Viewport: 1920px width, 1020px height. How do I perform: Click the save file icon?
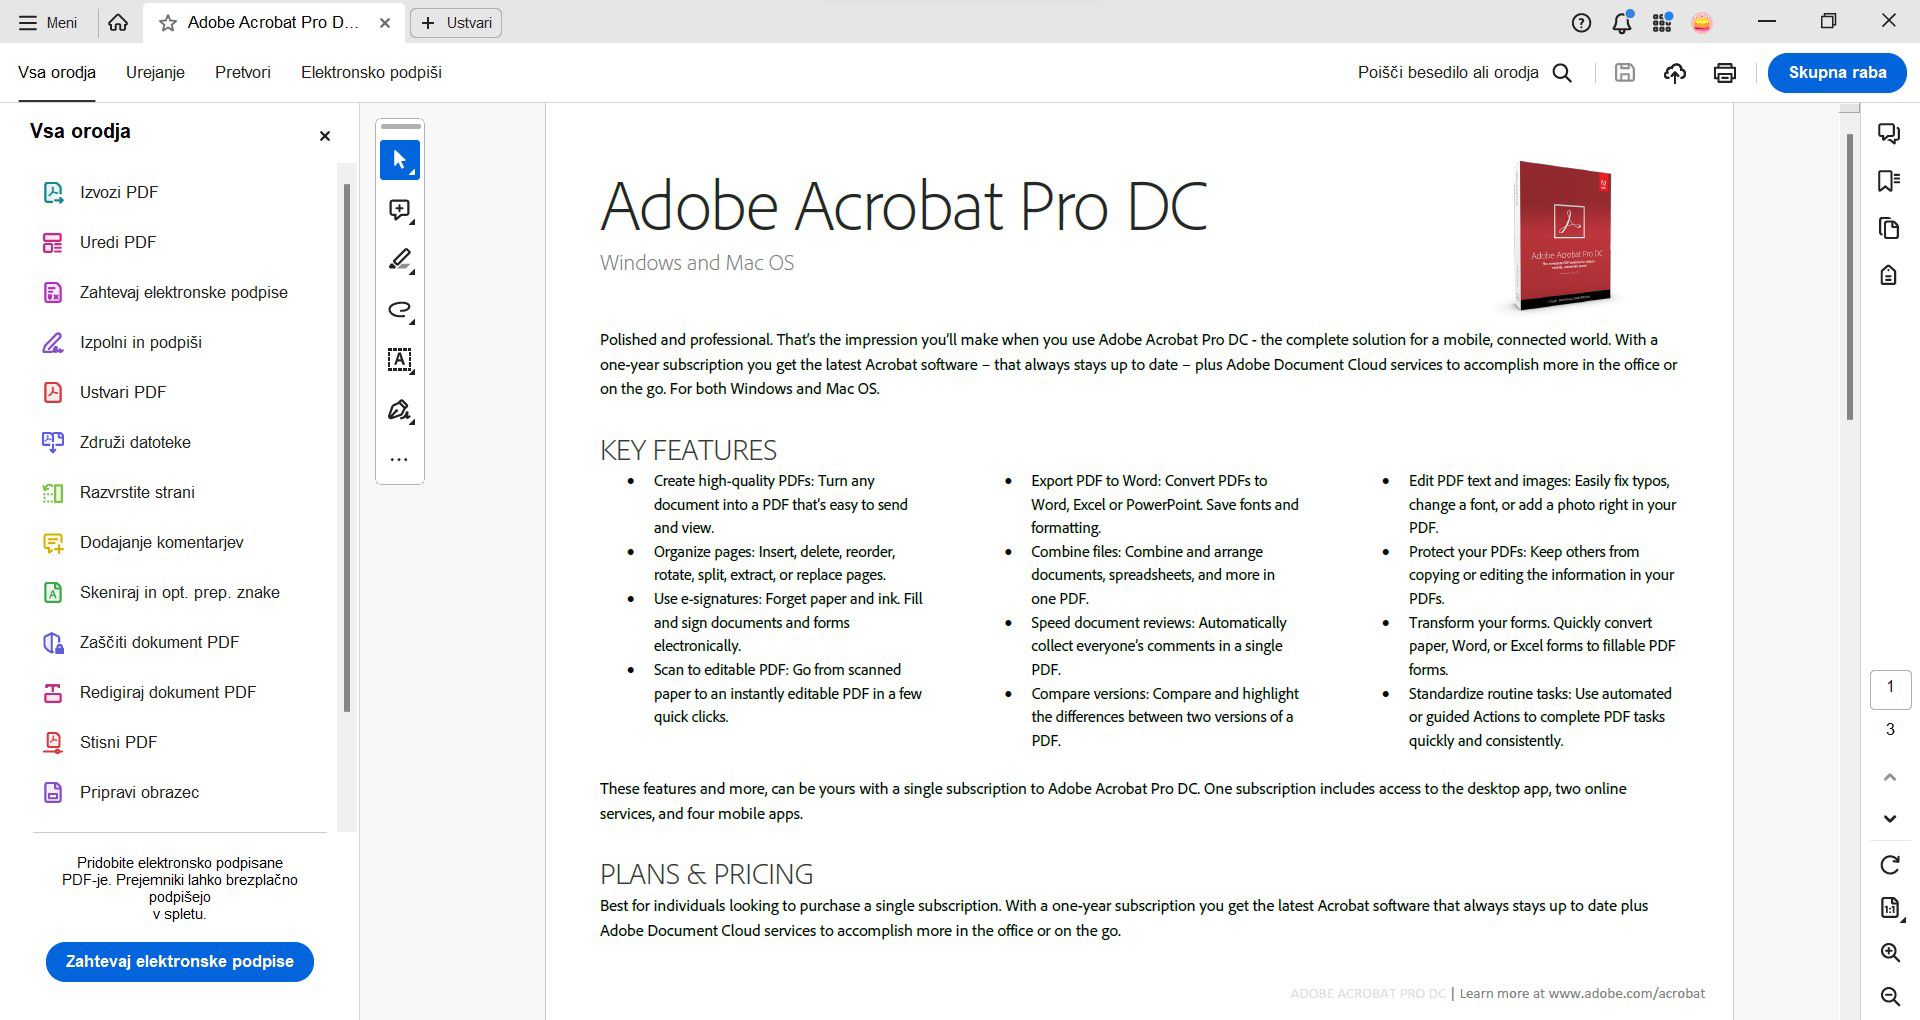click(x=1625, y=72)
